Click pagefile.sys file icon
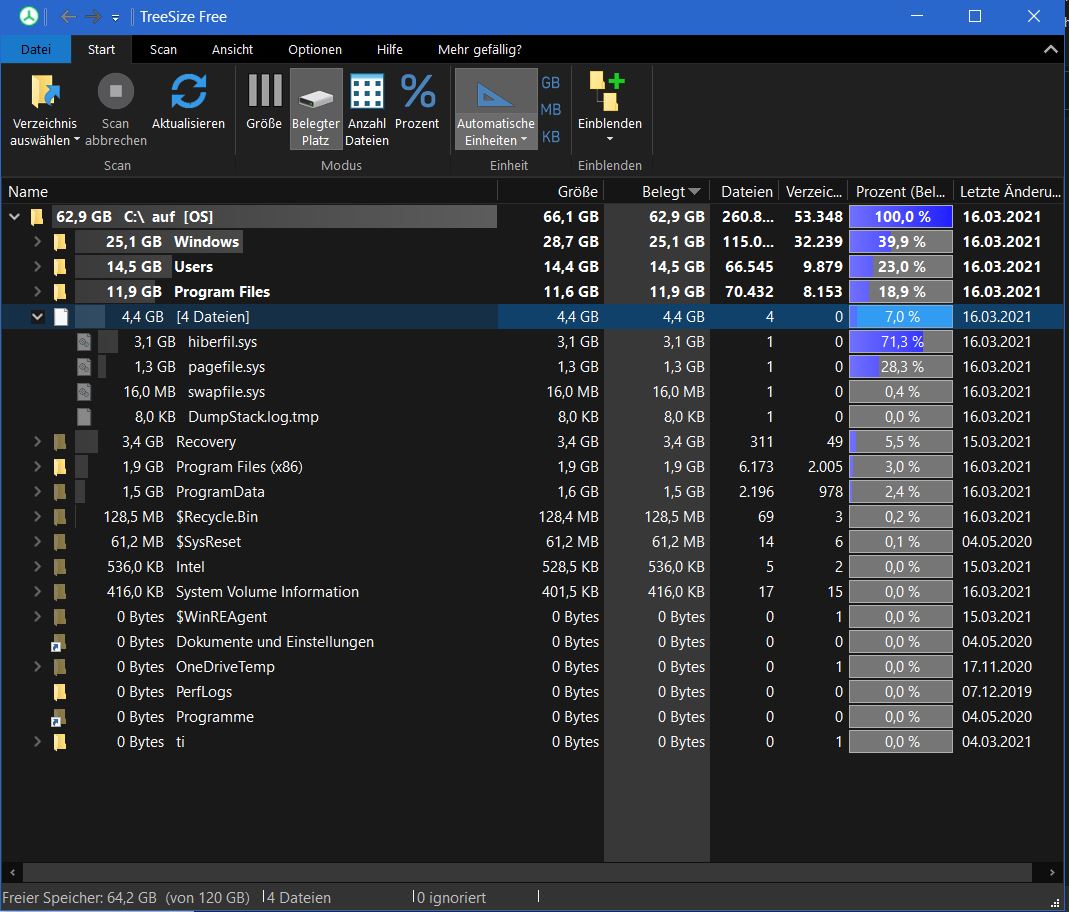Image resolution: width=1069 pixels, height=912 pixels. [x=84, y=367]
